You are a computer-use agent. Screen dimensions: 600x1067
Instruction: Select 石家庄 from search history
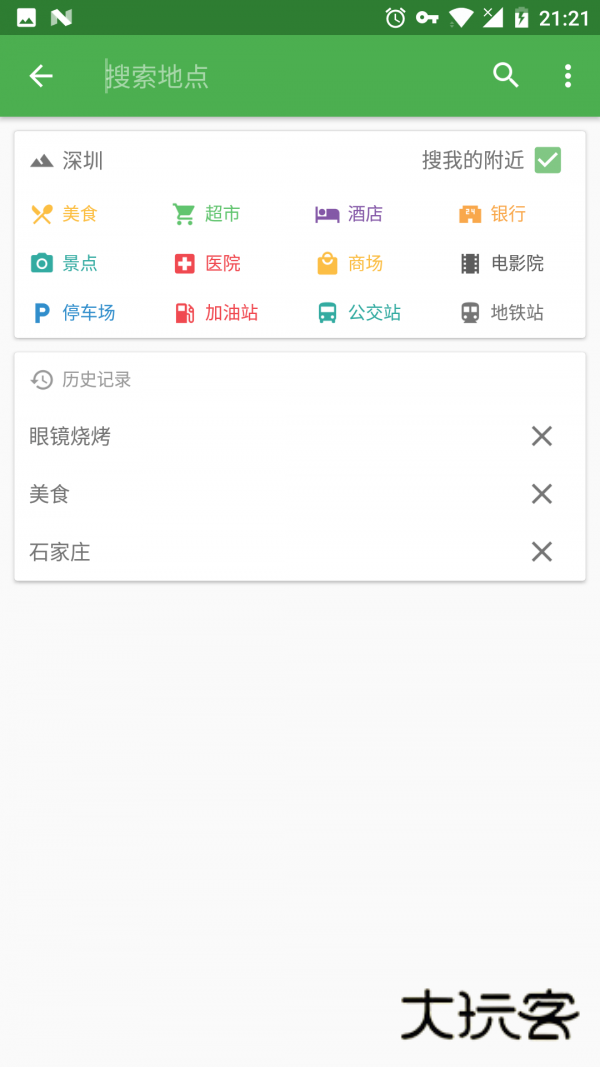pyautogui.click(x=59, y=551)
